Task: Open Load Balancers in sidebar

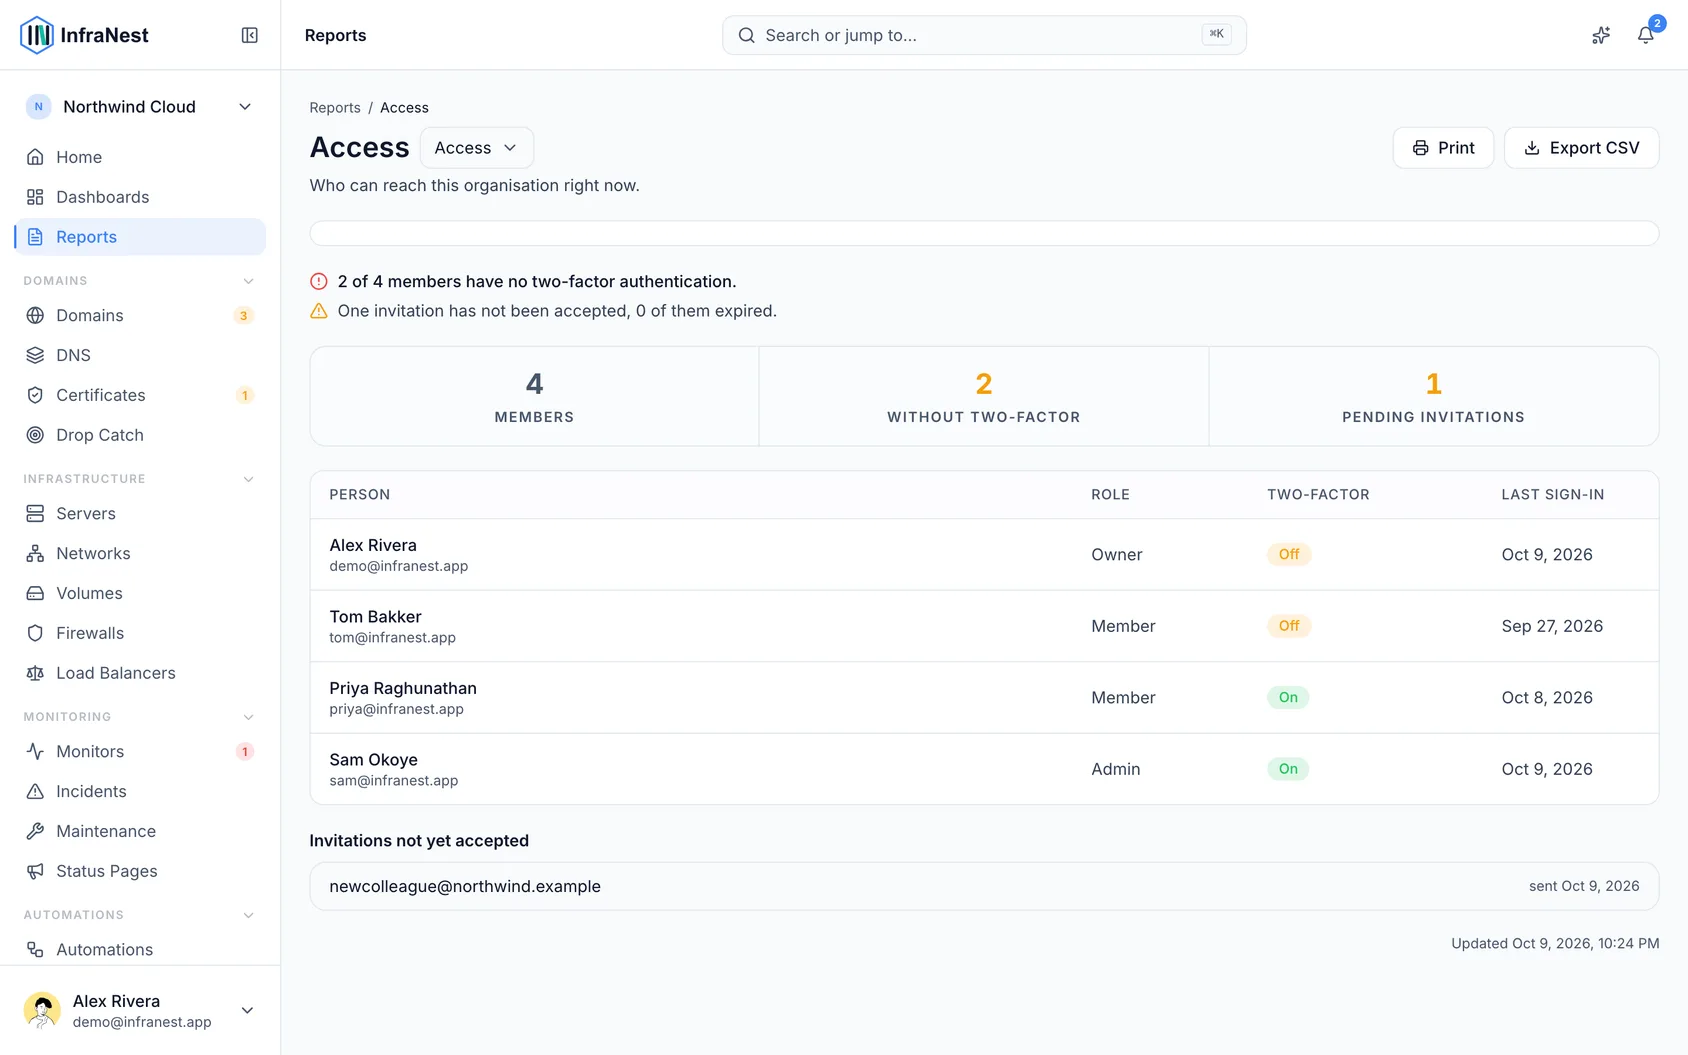Action: click(x=140, y=673)
